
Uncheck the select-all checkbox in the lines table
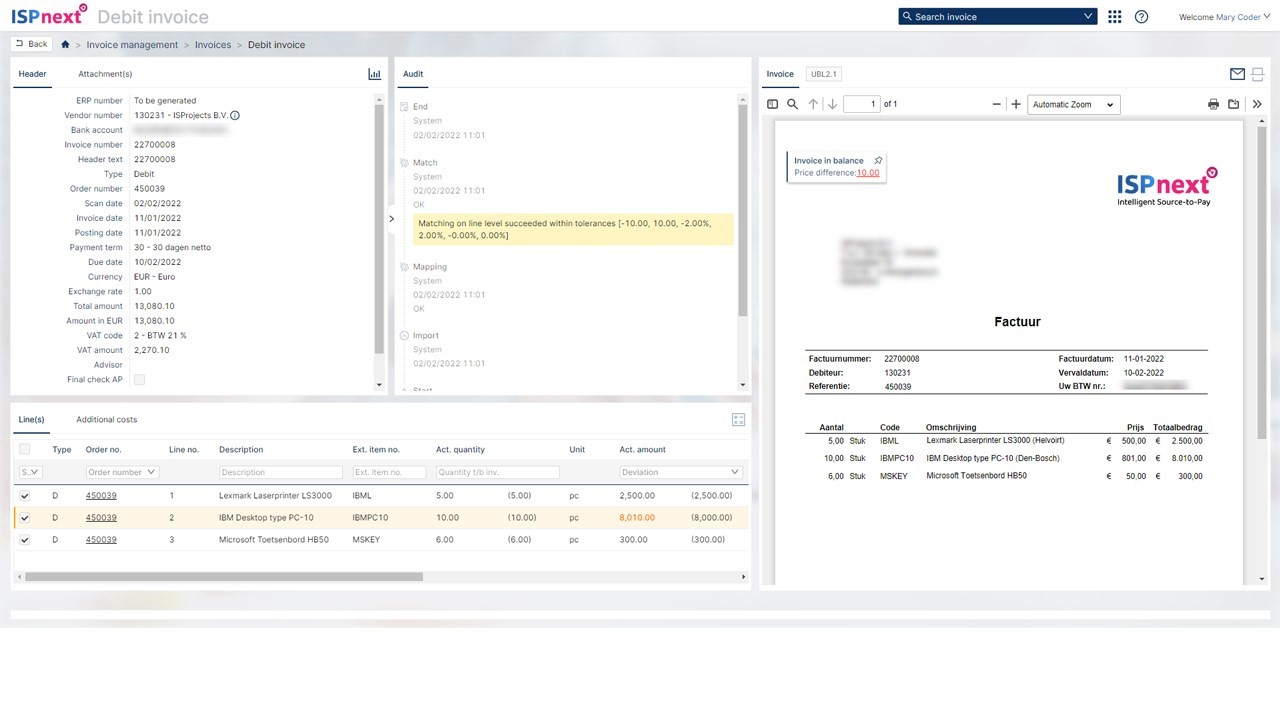tap(25, 449)
